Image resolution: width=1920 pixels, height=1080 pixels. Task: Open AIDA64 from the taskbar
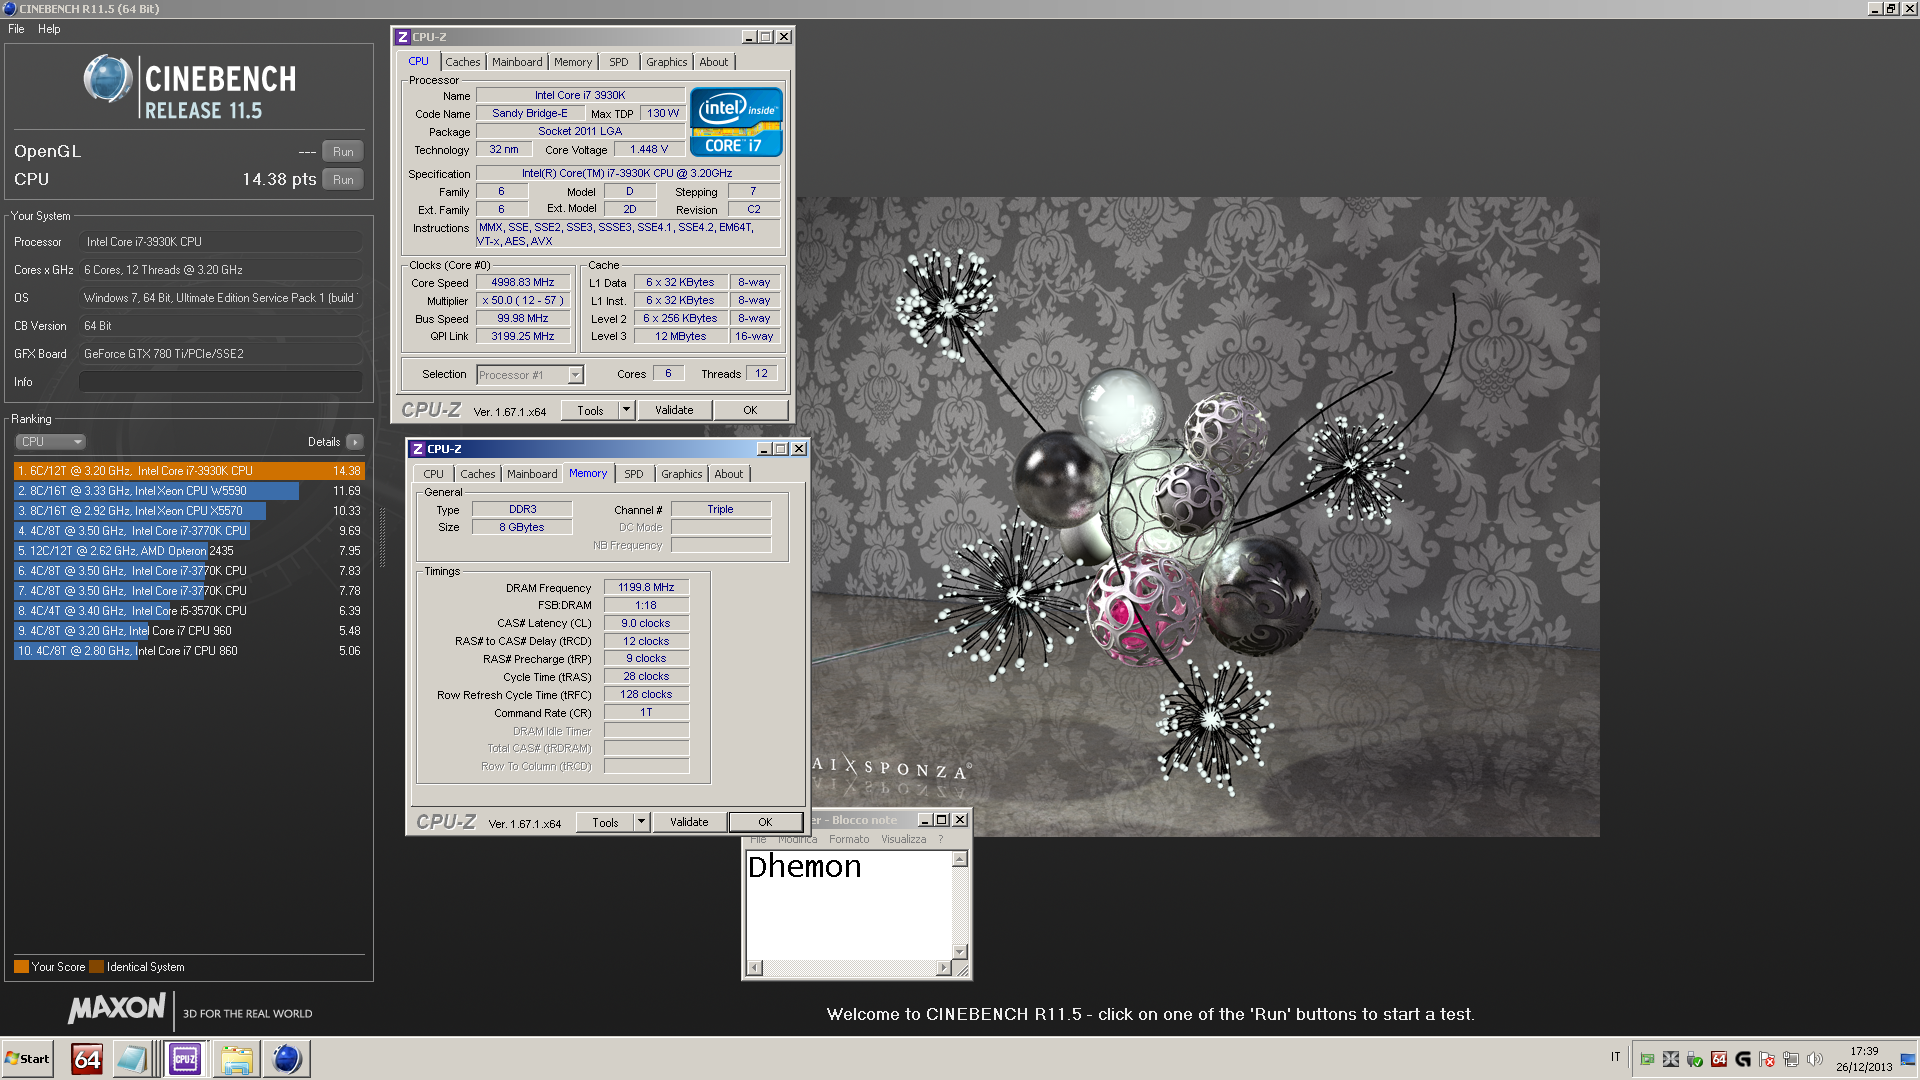tap(87, 1059)
